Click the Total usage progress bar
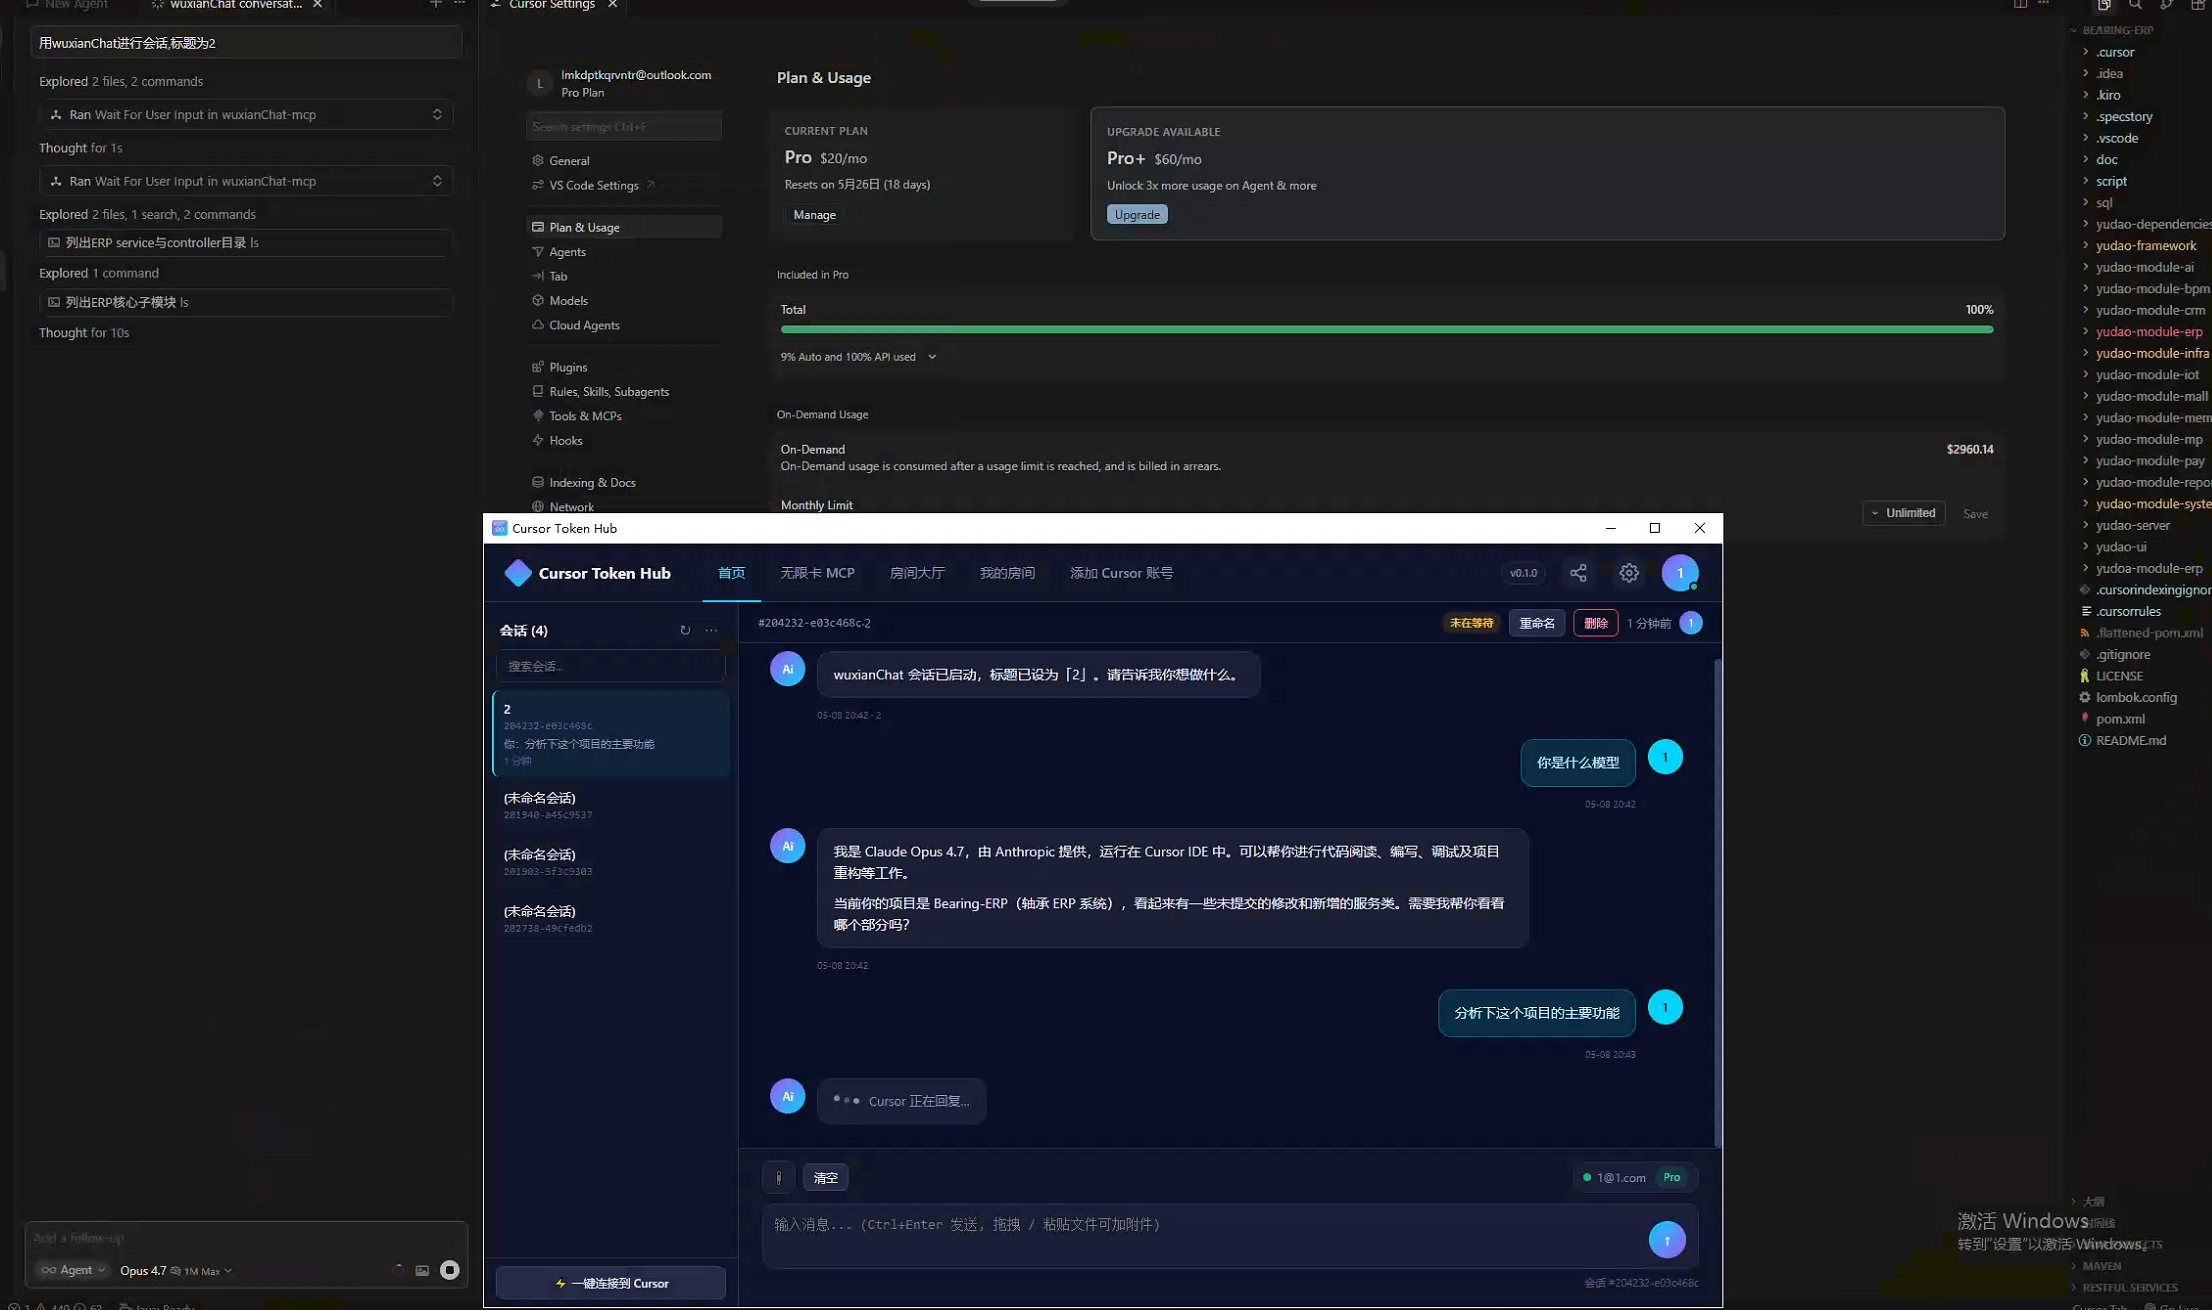 (x=1387, y=329)
